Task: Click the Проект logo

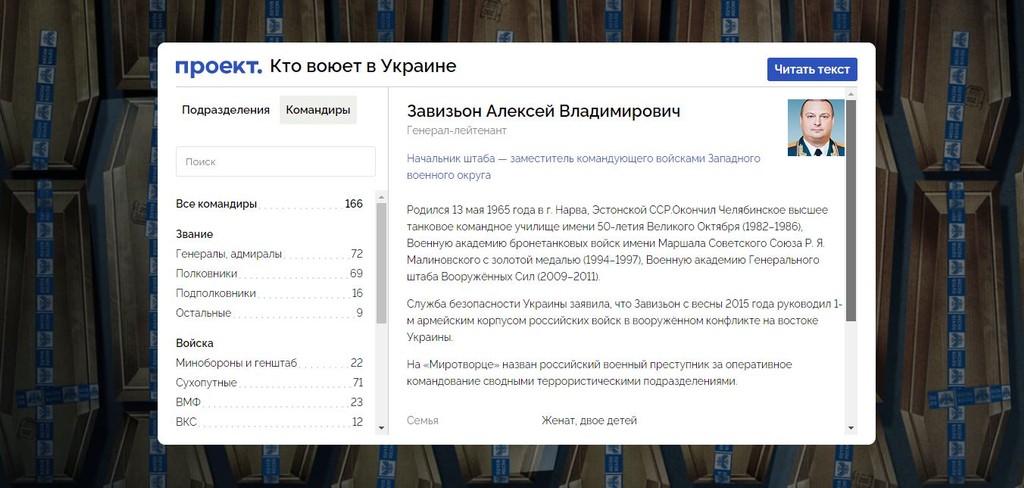Action: click(x=218, y=67)
